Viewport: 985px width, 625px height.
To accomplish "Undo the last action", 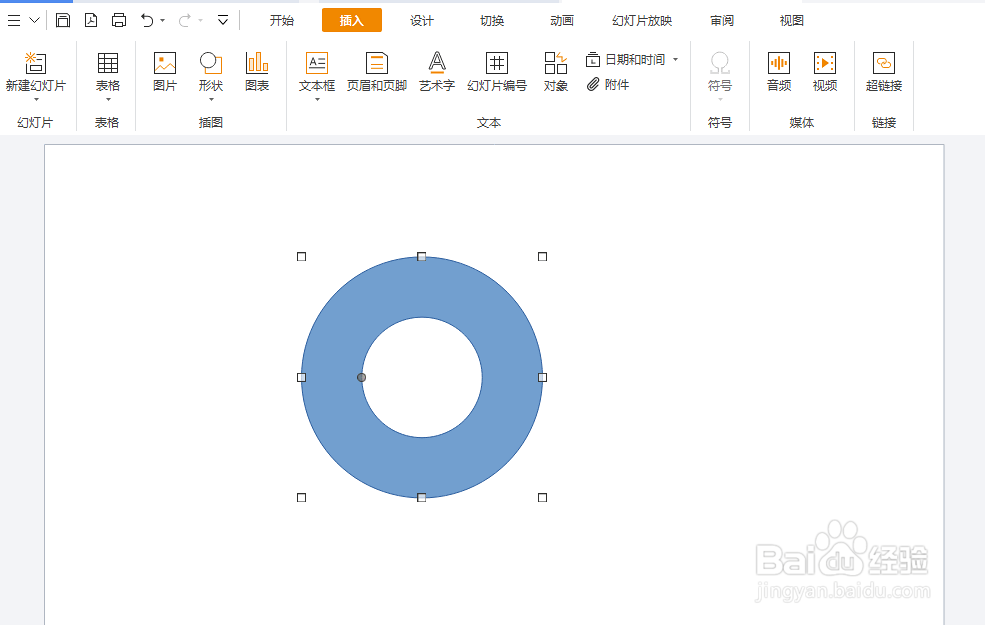I will tap(146, 19).
